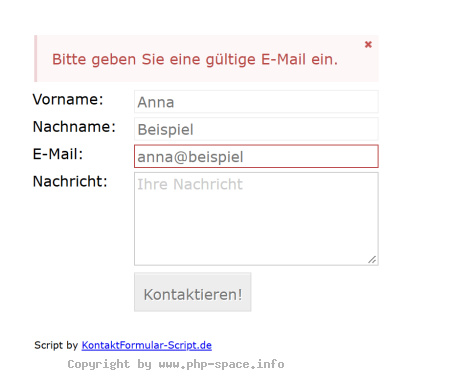Click into the Ihre Nachricht textarea

[x=256, y=219]
